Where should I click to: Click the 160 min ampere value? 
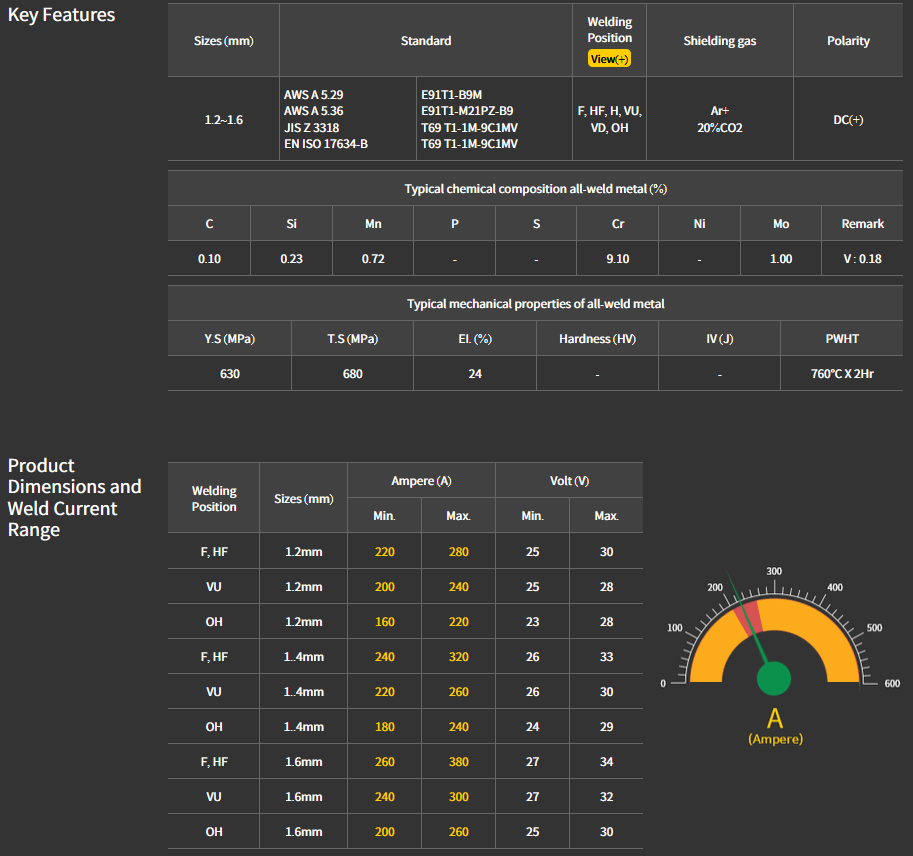(x=384, y=622)
